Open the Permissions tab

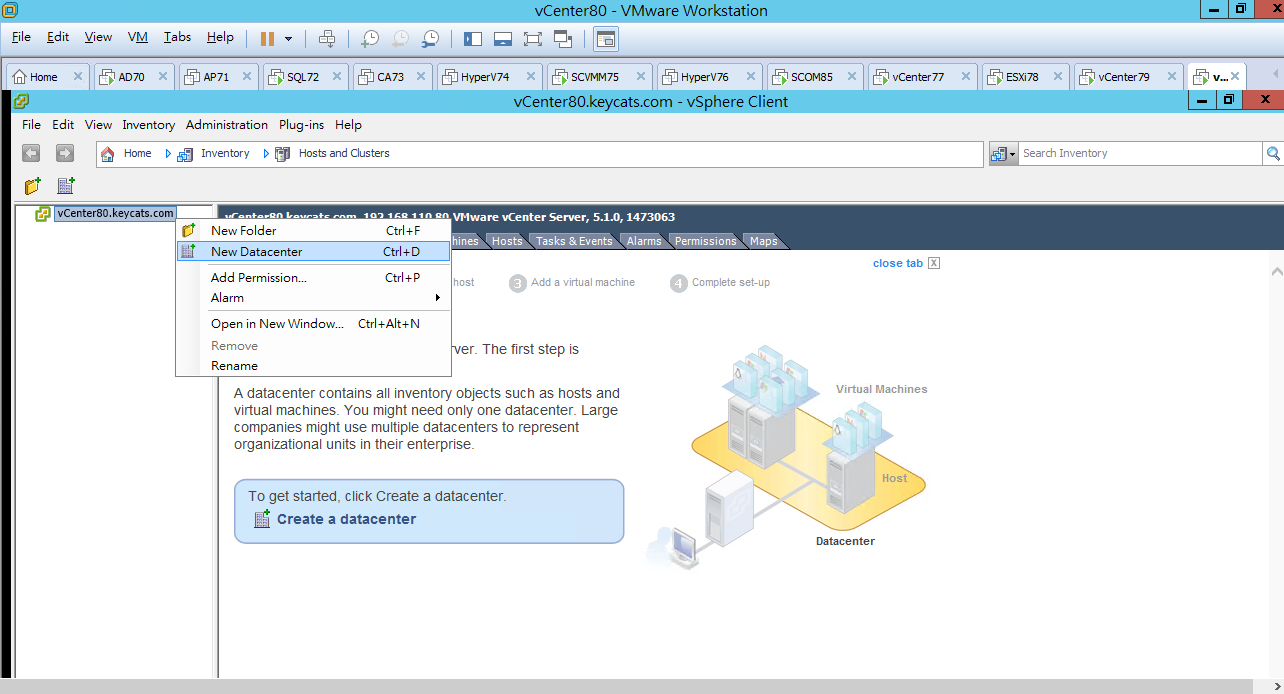coord(705,241)
